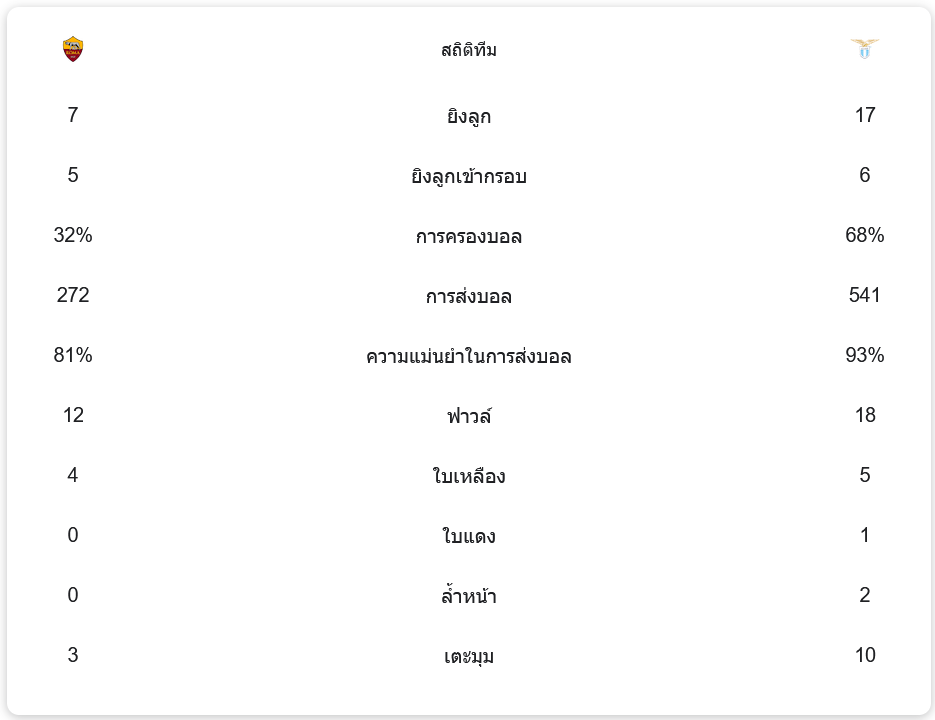Click the ล้ำหน้า offside label
This screenshot has width=935, height=720.
click(468, 596)
